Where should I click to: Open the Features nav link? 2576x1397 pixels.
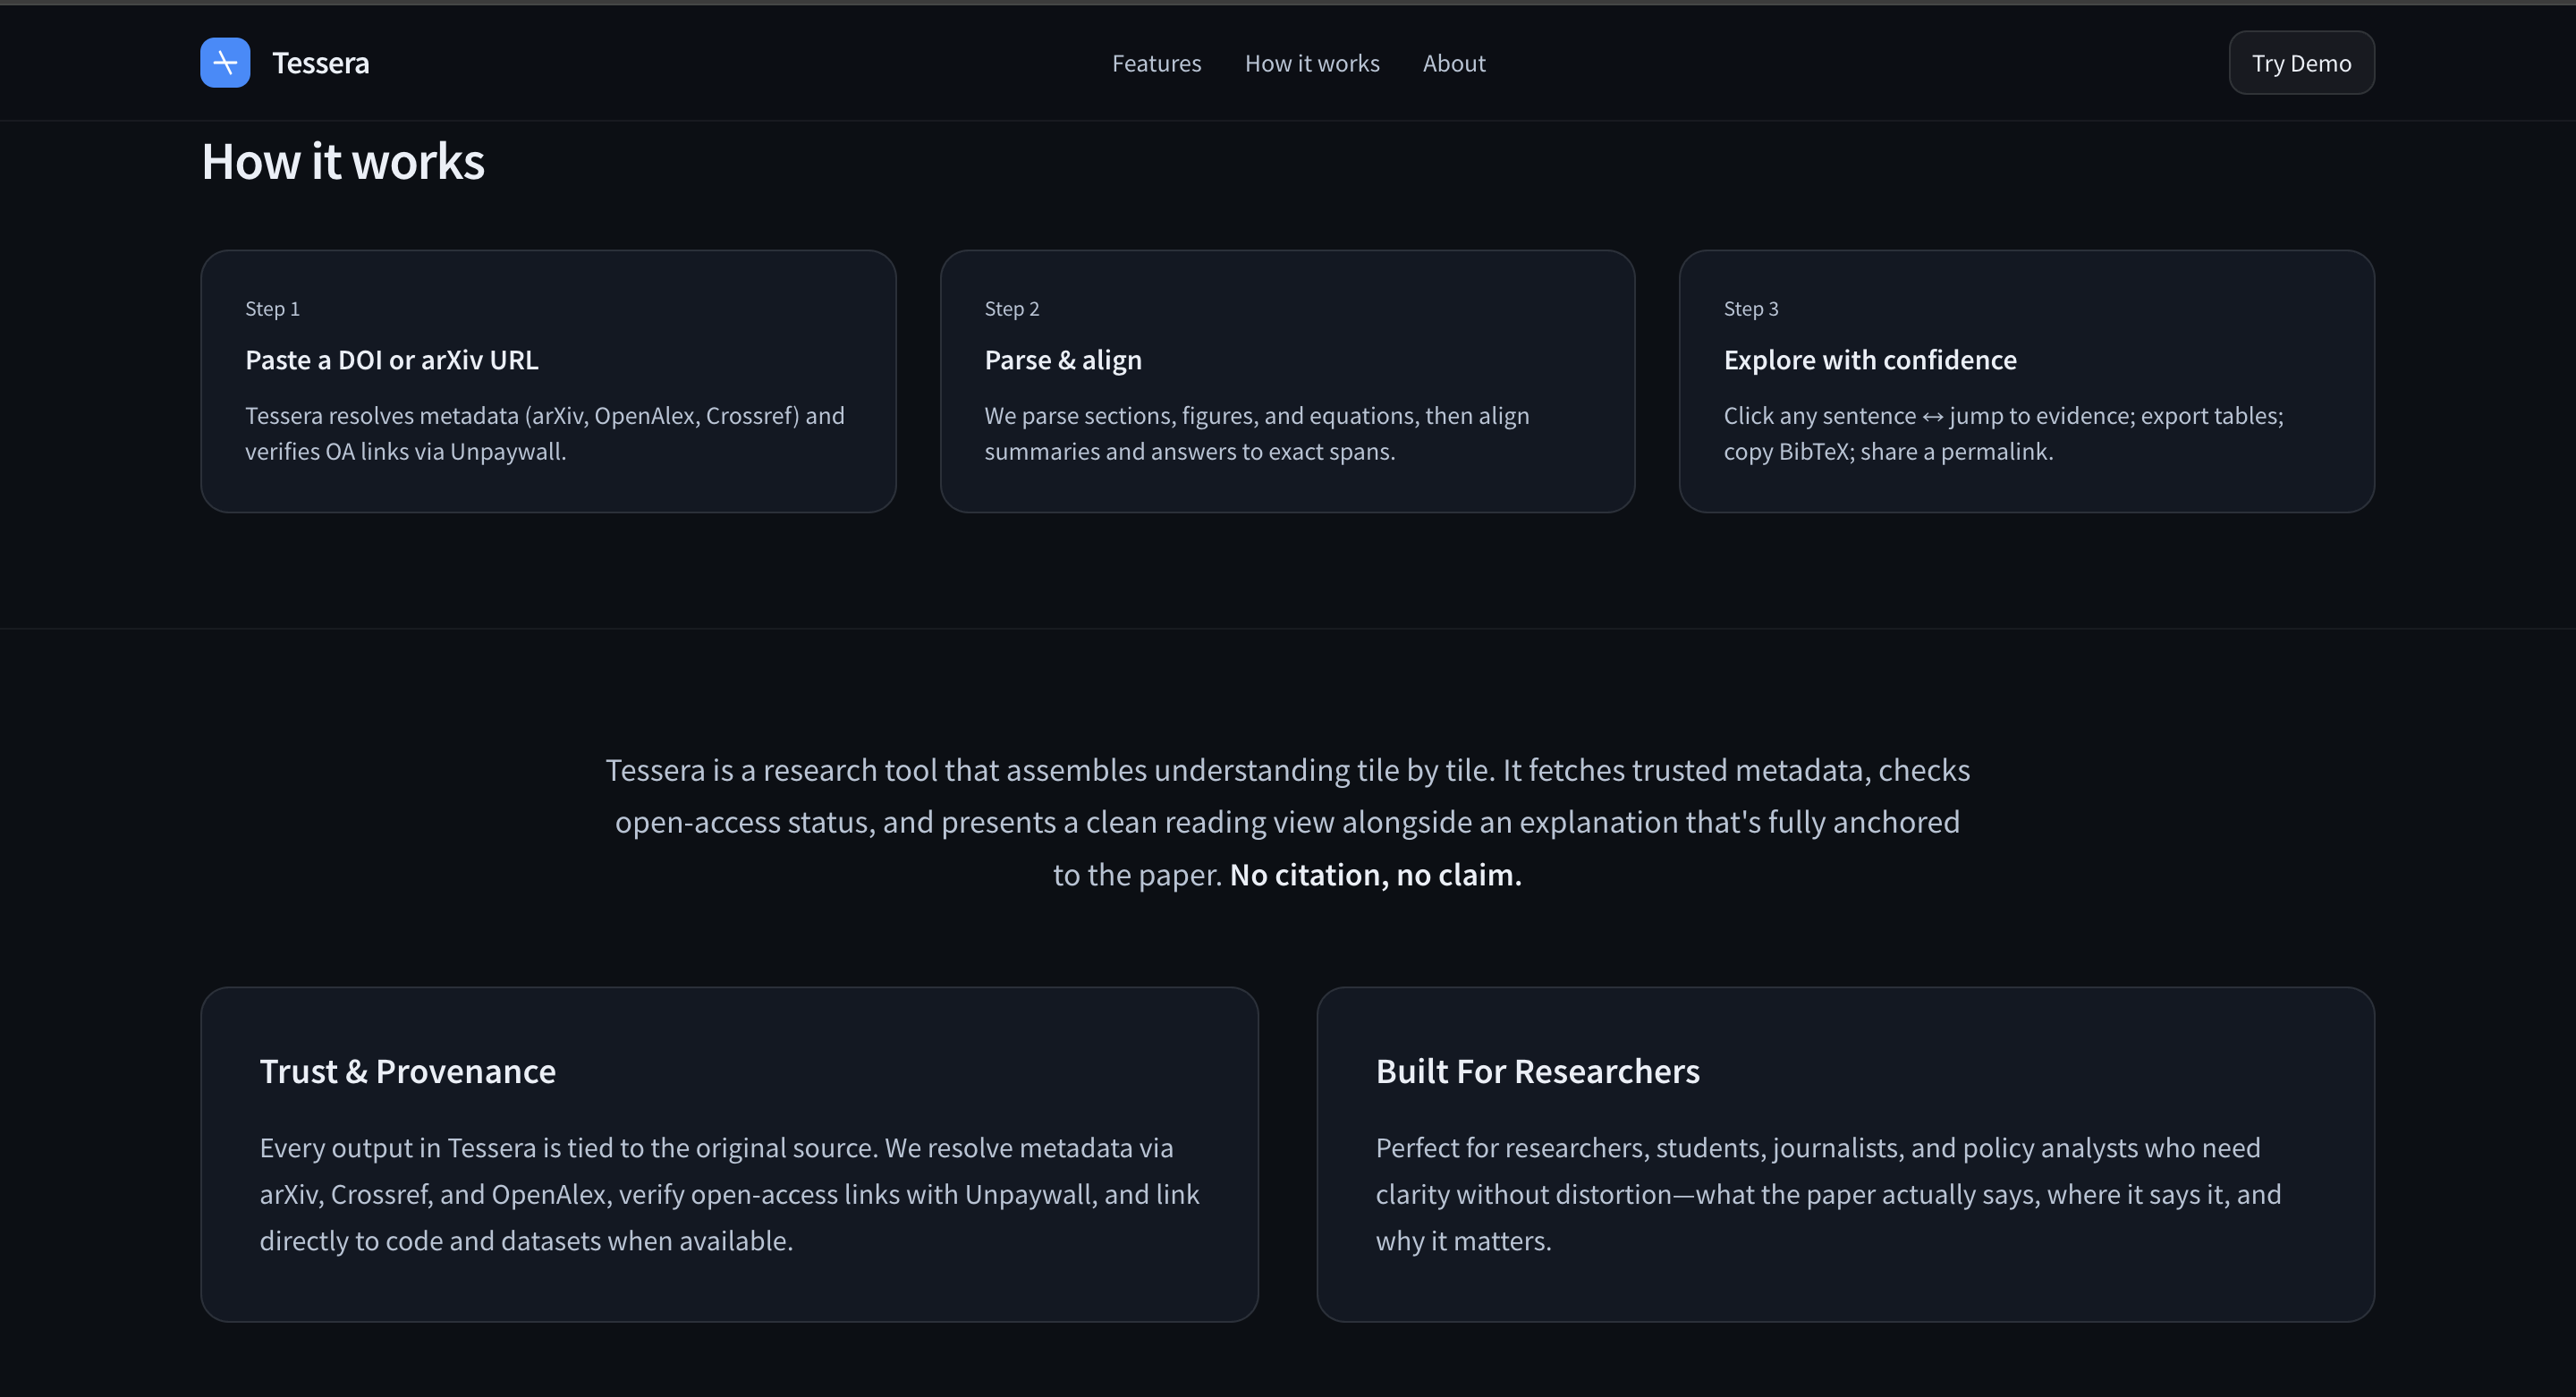pyautogui.click(x=1156, y=63)
